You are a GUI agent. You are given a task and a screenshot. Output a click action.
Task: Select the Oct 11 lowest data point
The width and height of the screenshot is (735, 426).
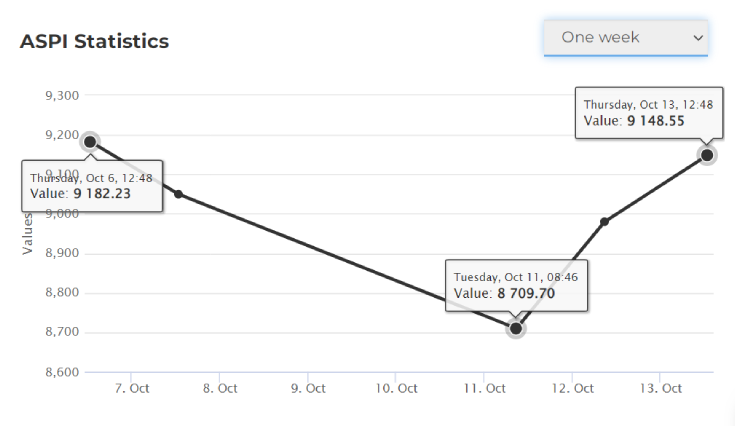pos(516,329)
